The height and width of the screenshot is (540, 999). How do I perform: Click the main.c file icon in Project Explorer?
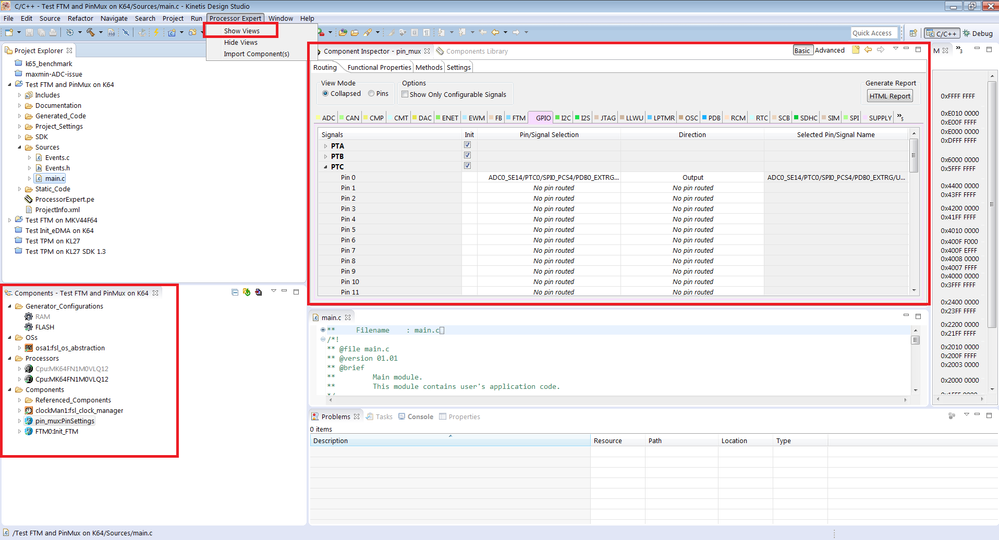(39, 178)
